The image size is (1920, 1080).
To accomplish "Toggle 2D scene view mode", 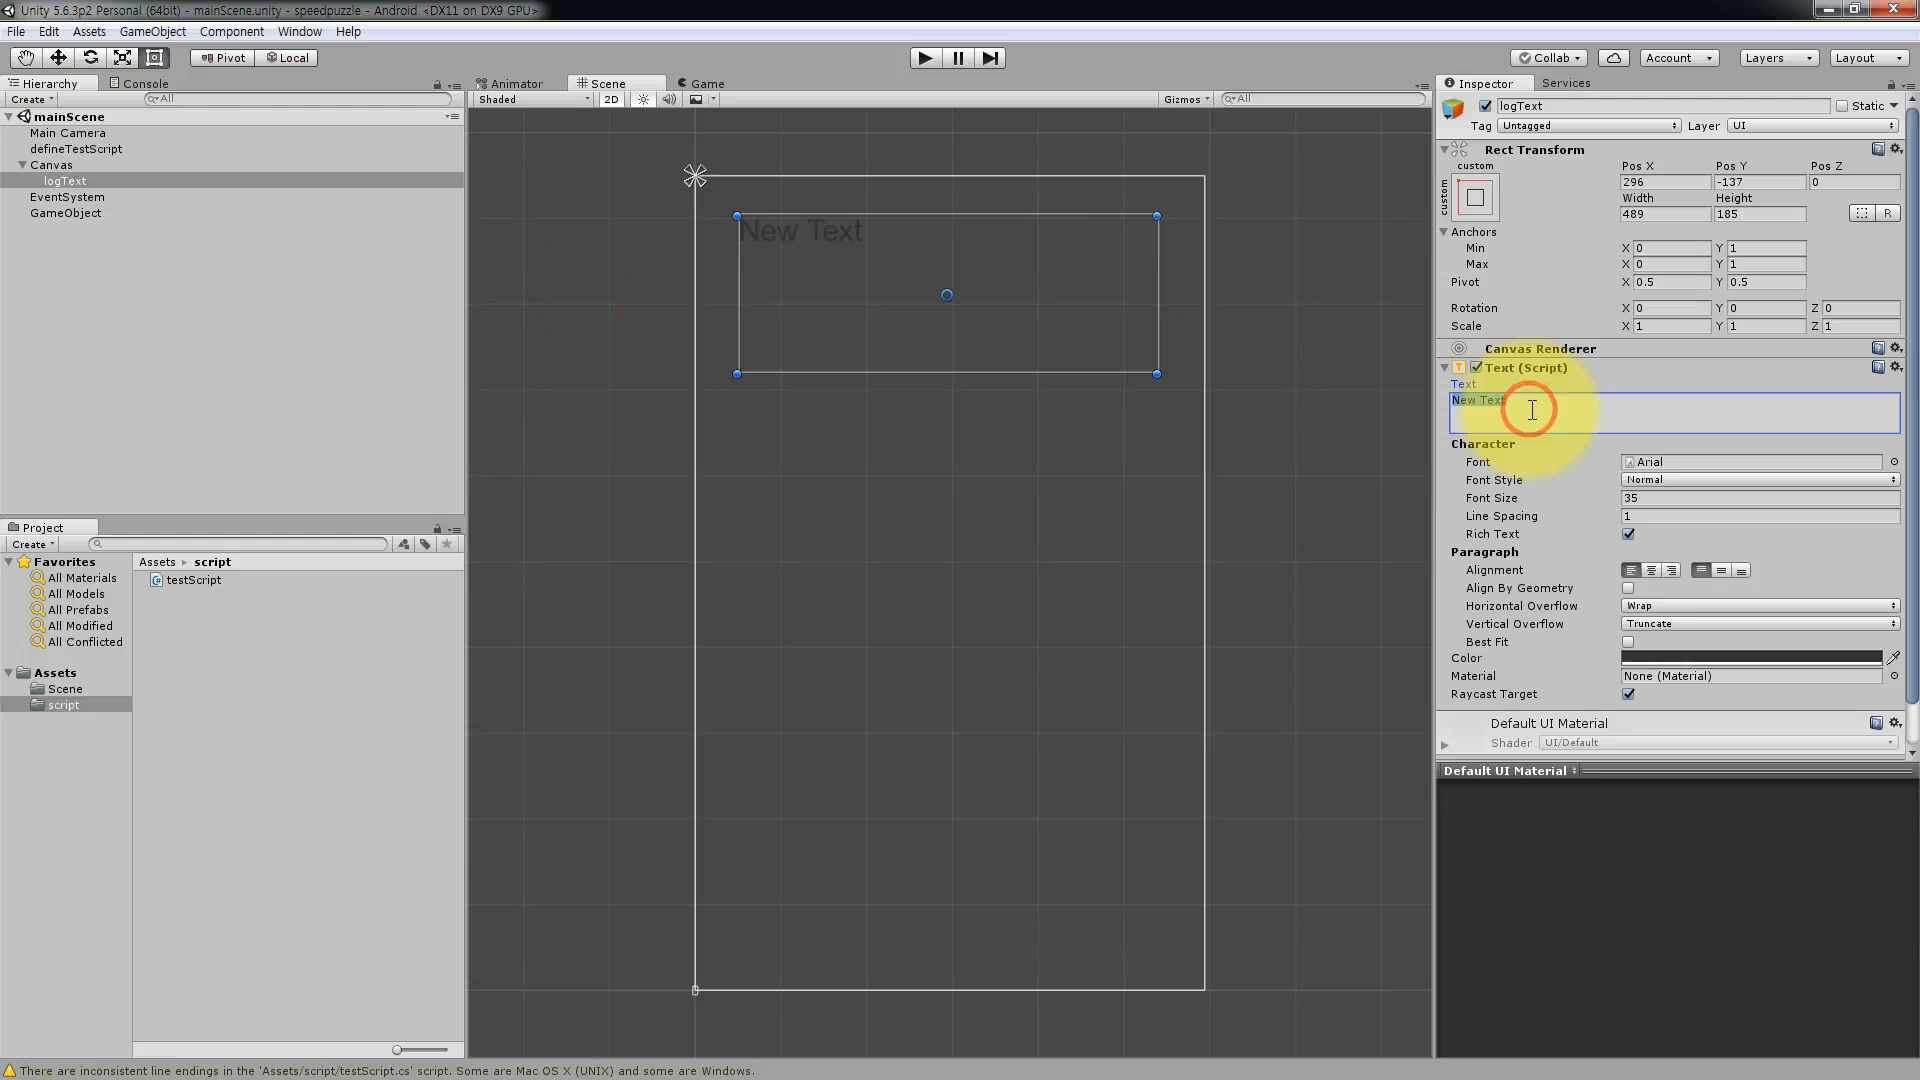I will click(x=611, y=99).
